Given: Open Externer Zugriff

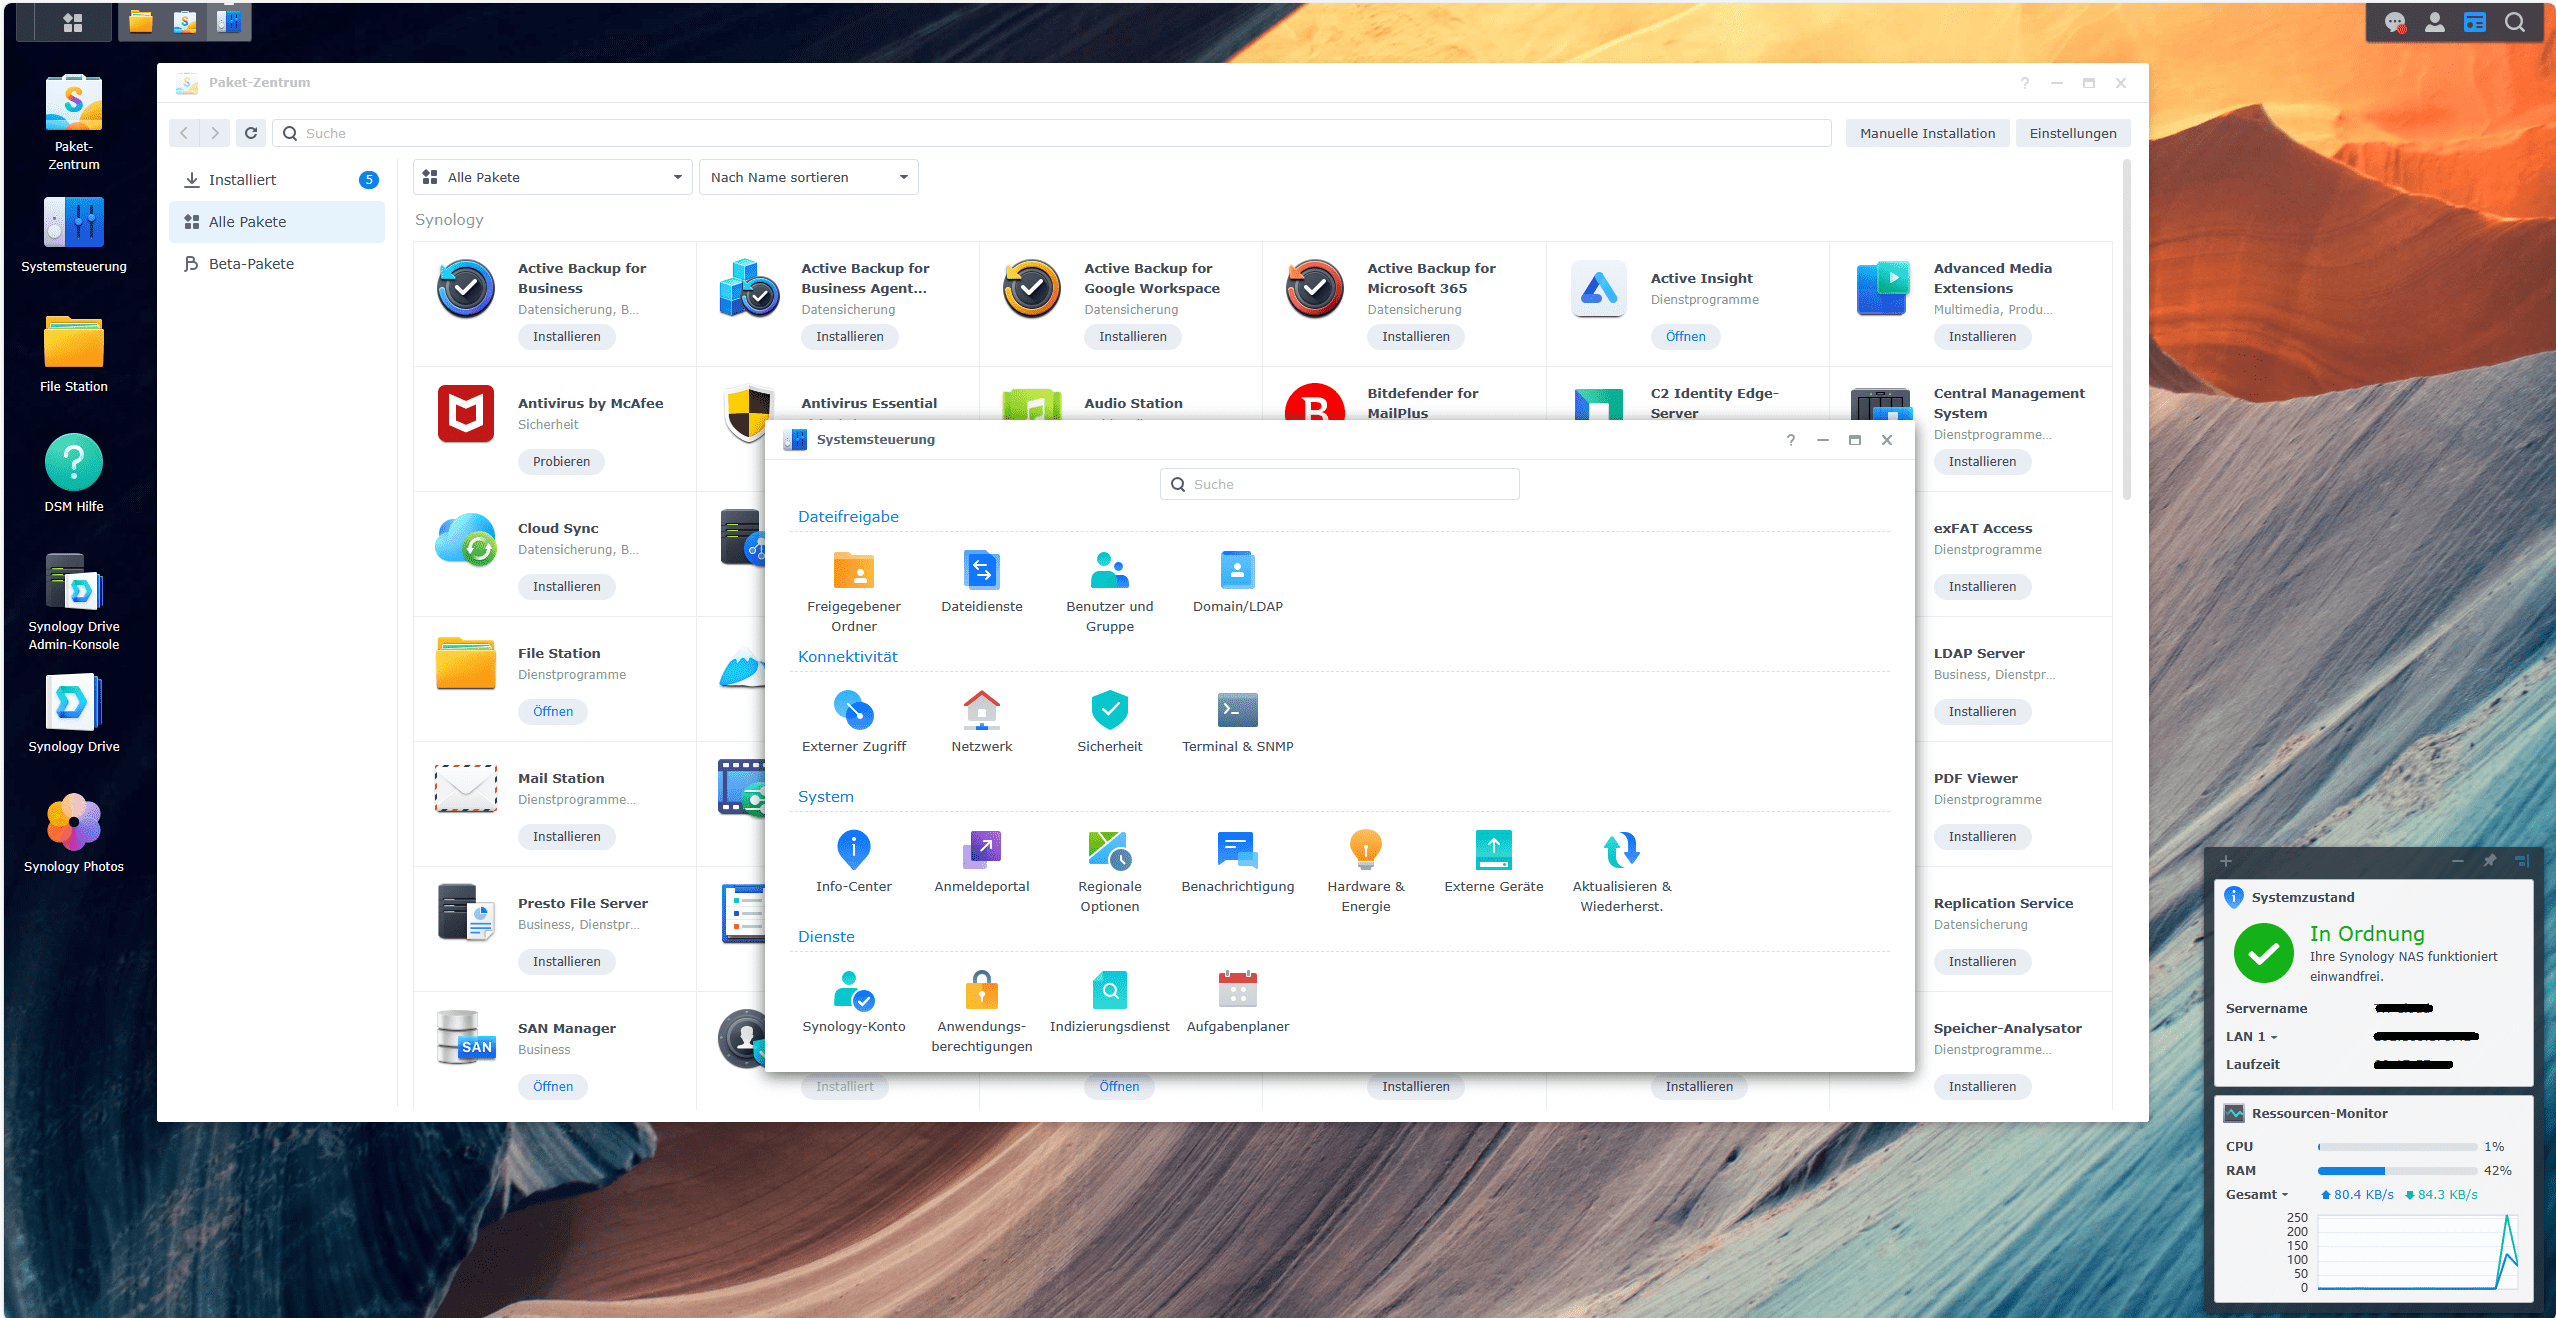Looking at the screenshot, I should 853,721.
